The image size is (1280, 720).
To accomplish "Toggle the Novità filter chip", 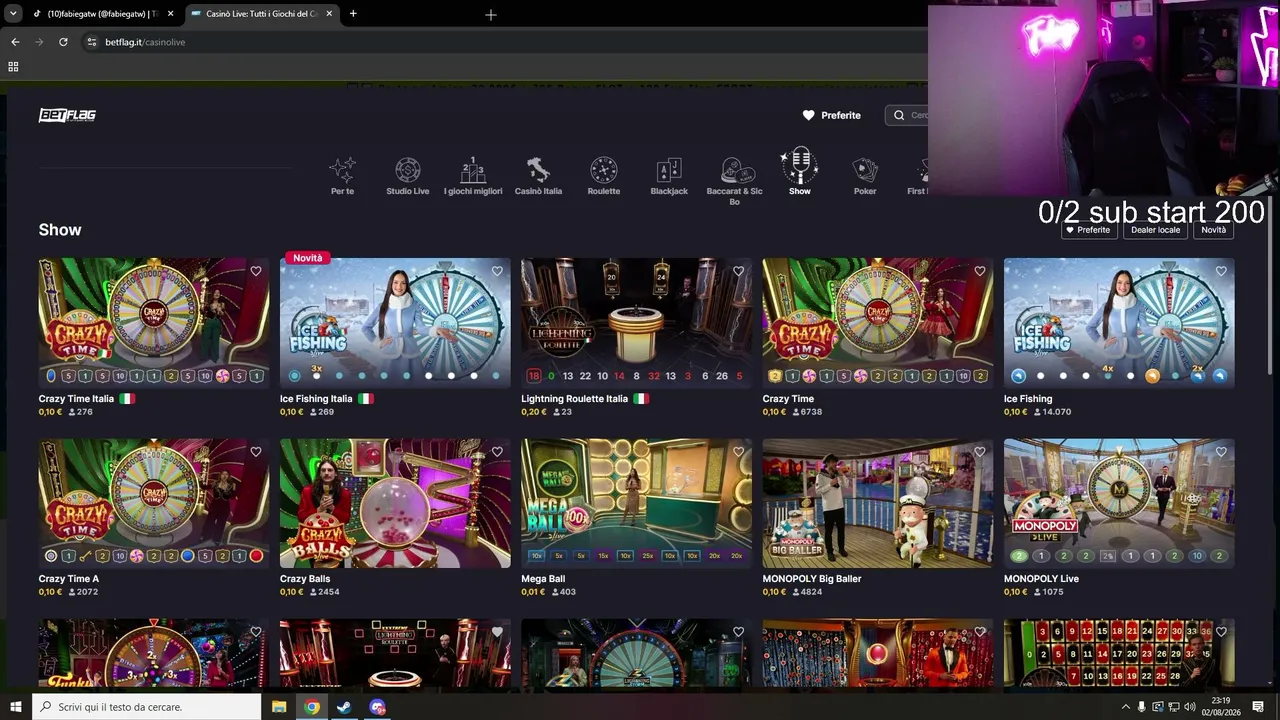I will point(1213,230).
